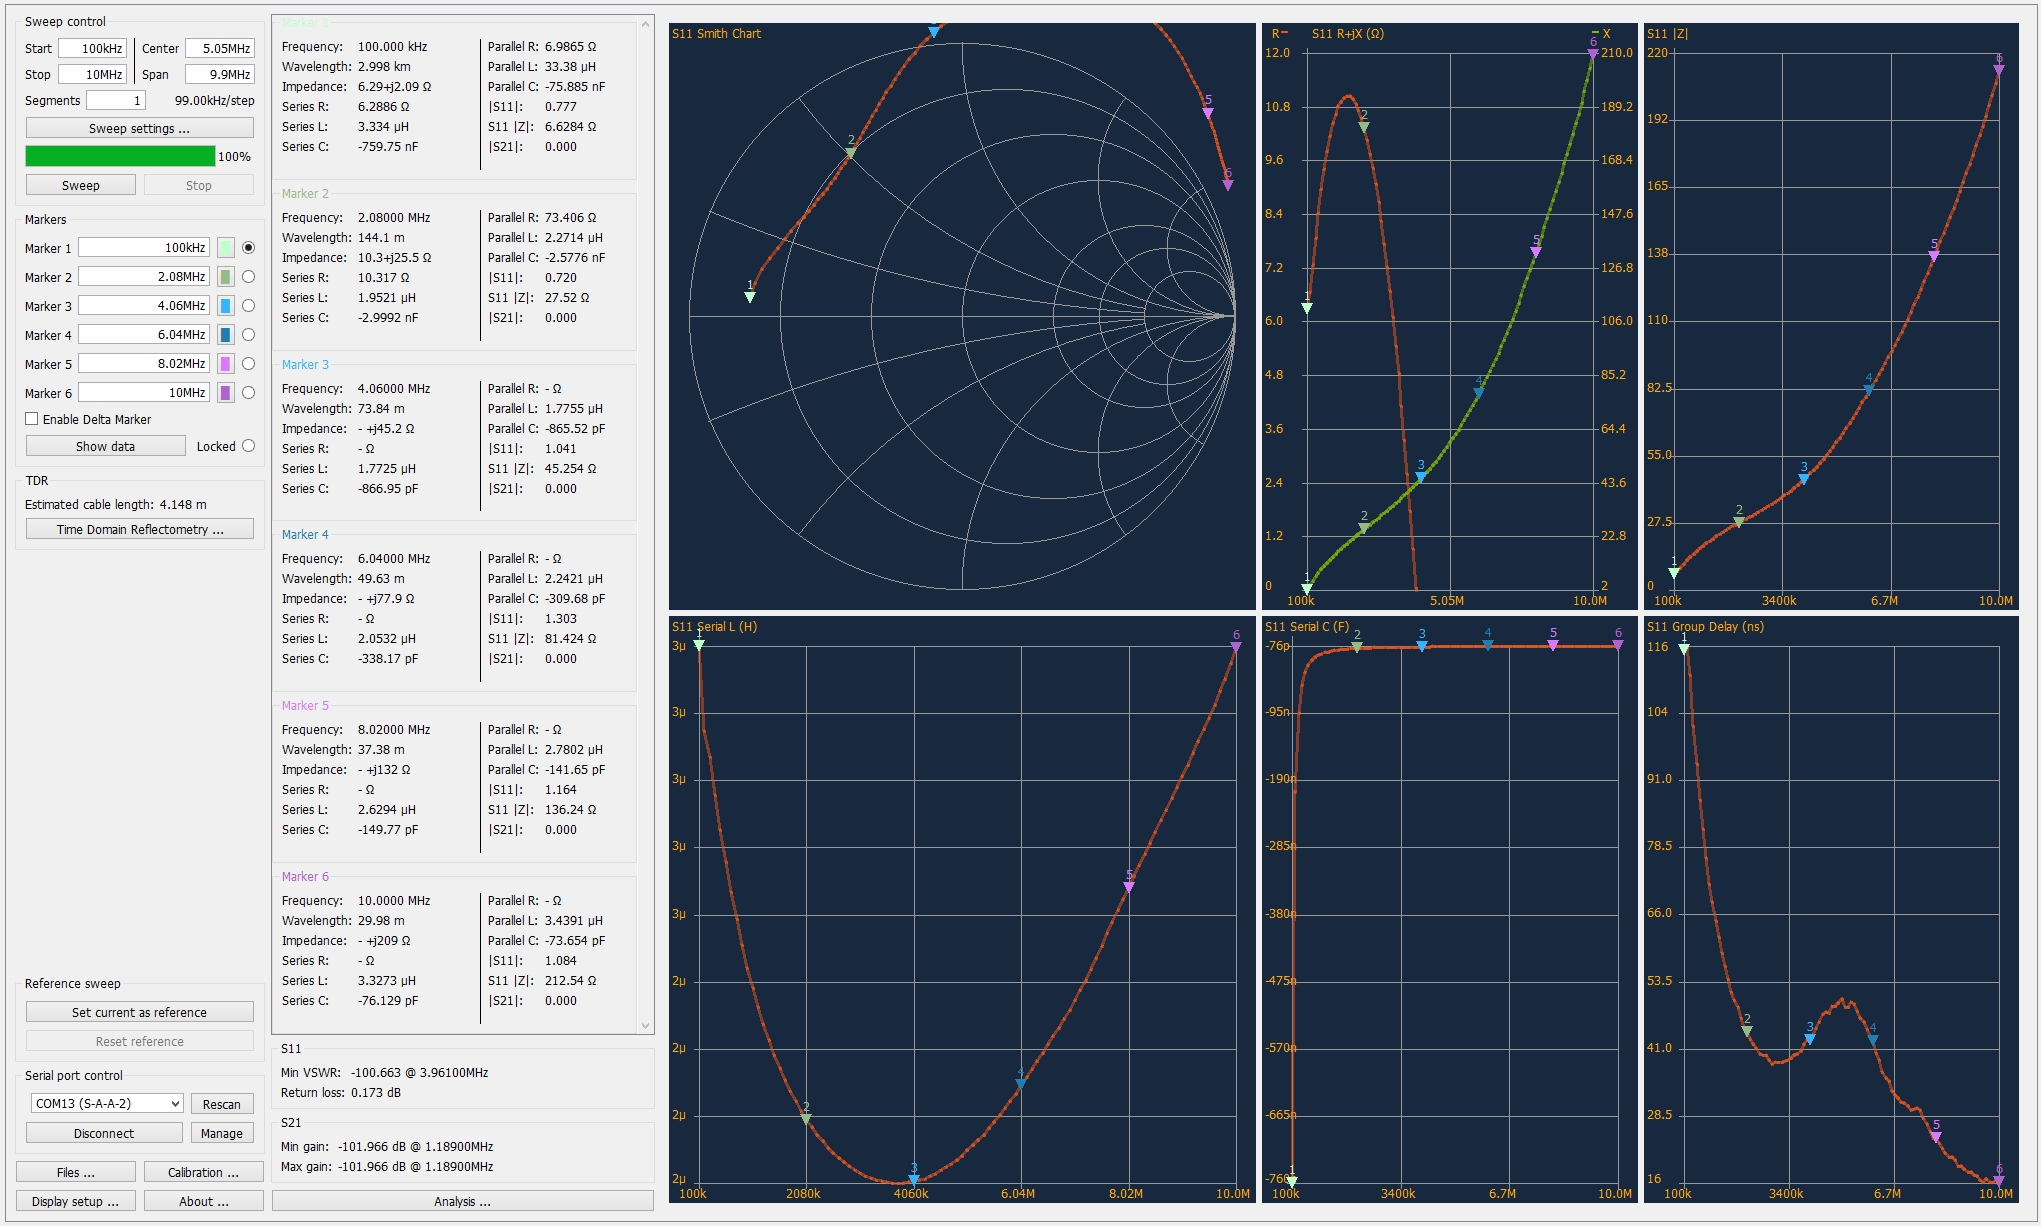Click marker 5 on the Group Delay chart

point(1936,1135)
